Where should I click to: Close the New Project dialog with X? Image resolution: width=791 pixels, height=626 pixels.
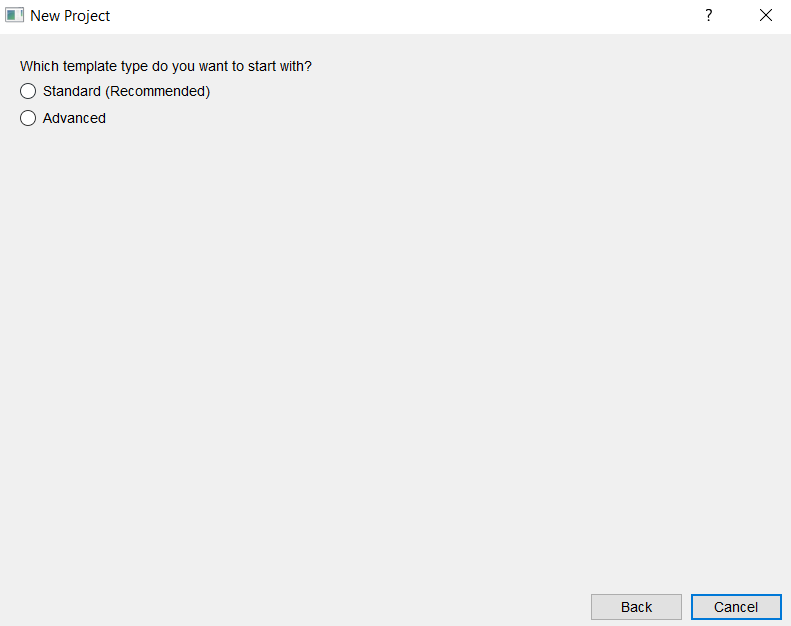766,16
